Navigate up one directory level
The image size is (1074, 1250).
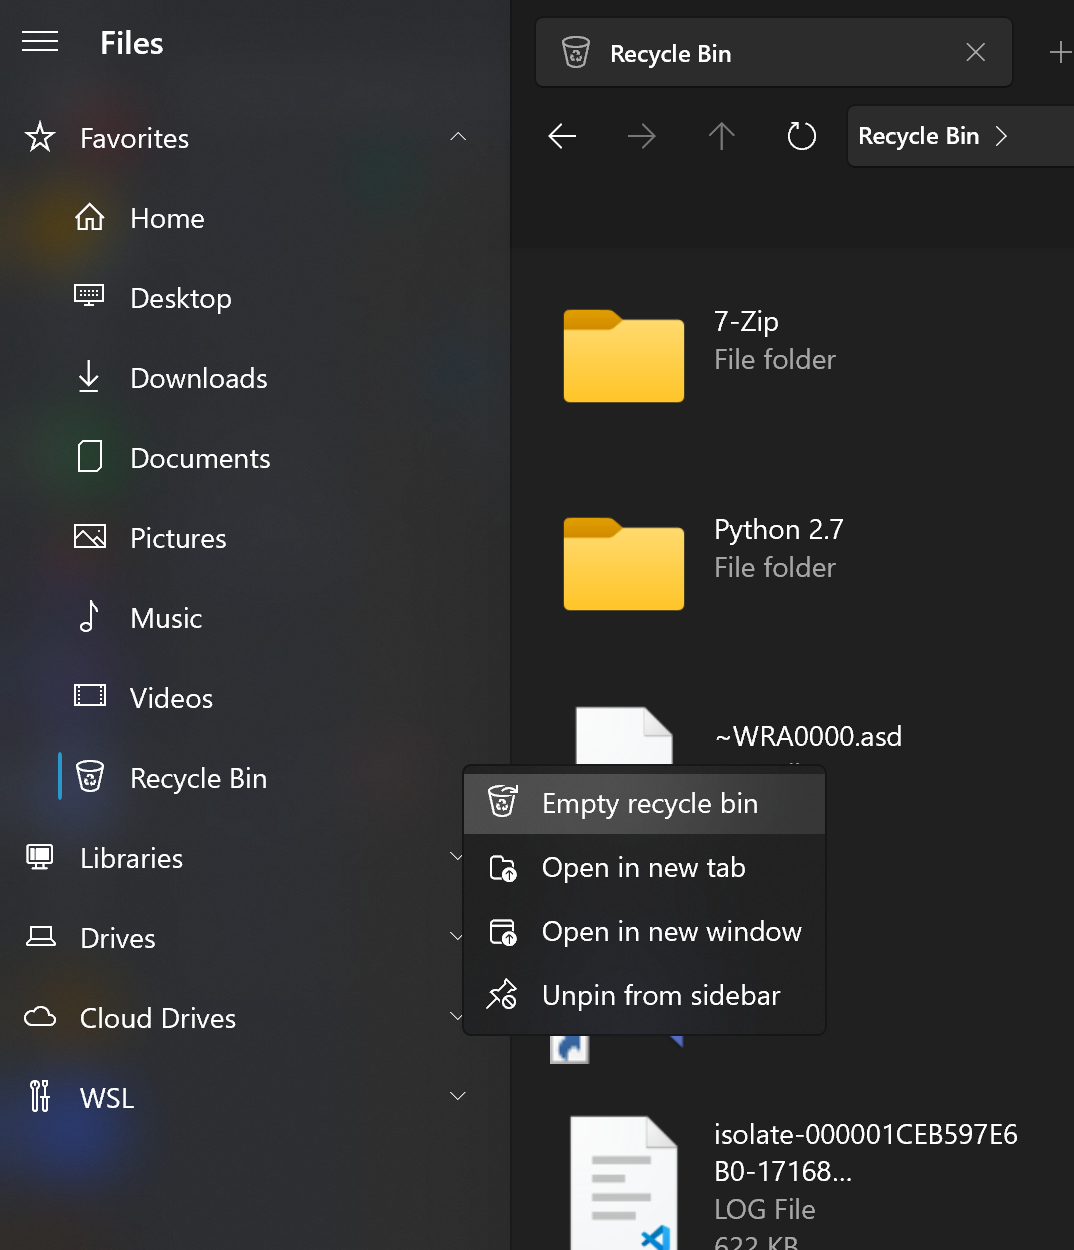pos(721,136)
